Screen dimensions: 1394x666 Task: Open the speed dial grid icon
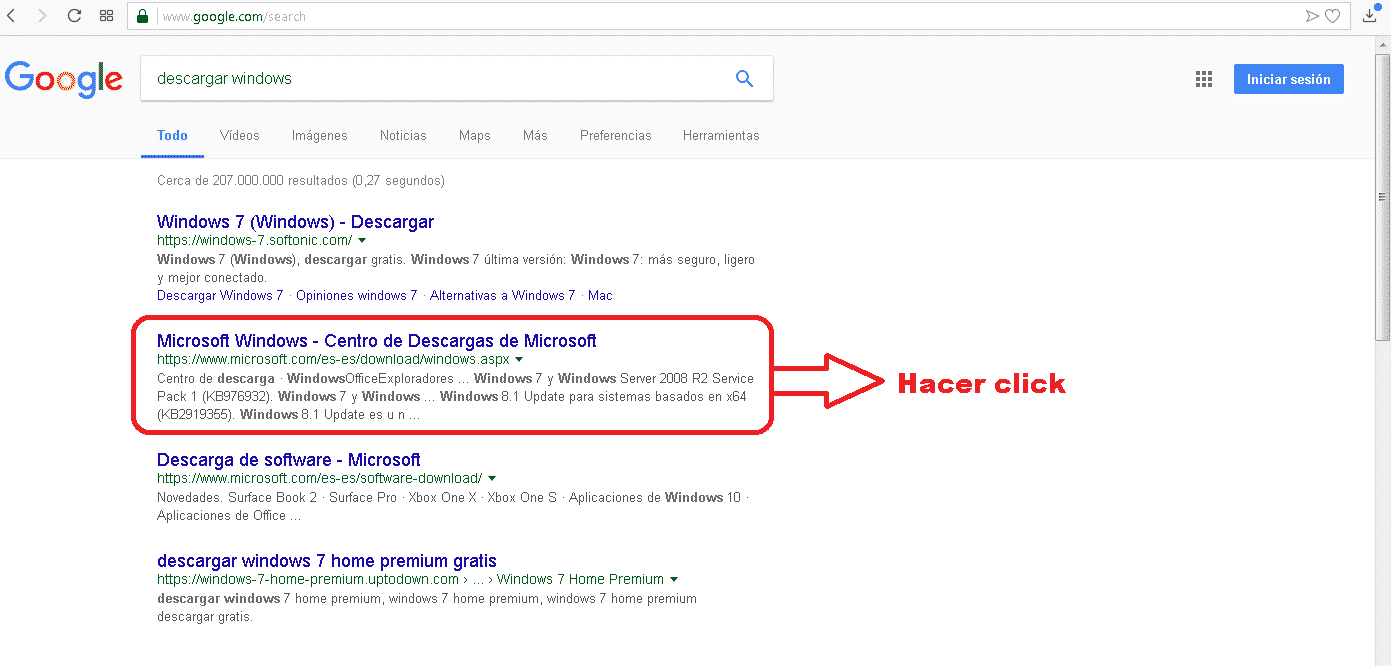(107, 16)
